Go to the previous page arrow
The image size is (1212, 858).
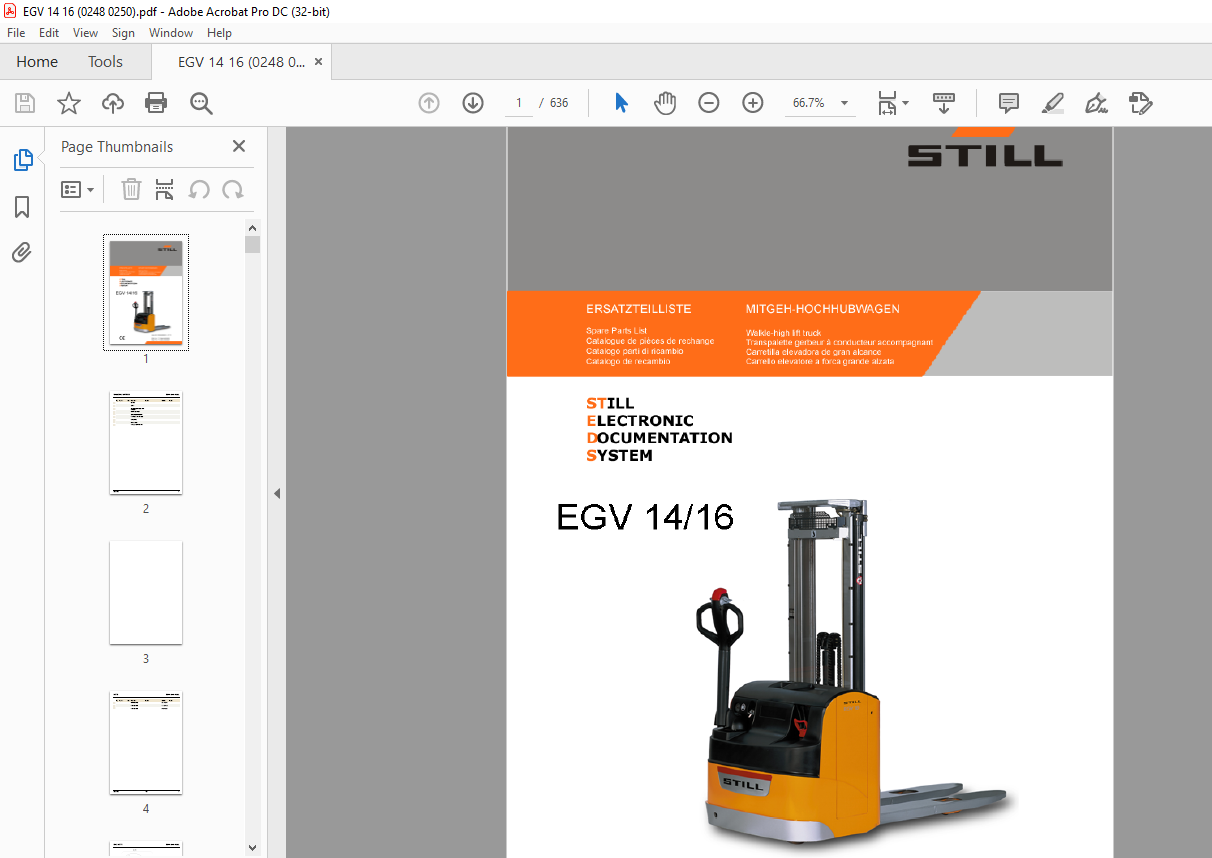[x=429, y=103]
